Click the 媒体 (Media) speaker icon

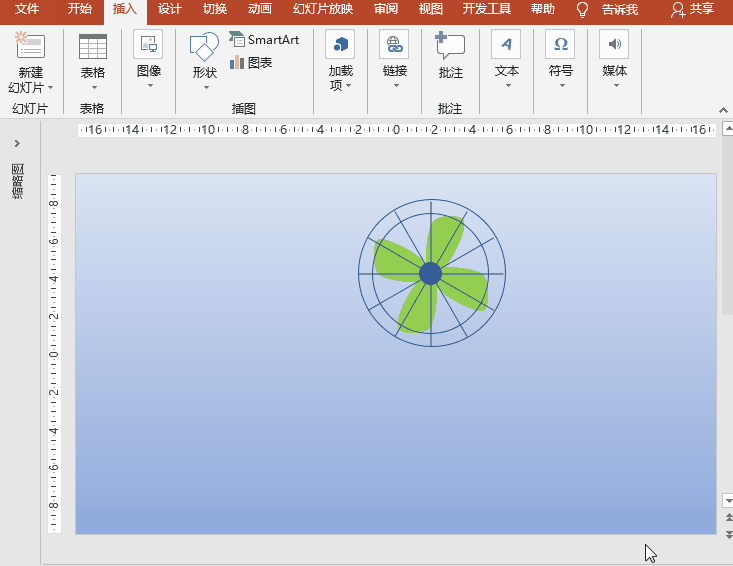(x=614, y=44)
